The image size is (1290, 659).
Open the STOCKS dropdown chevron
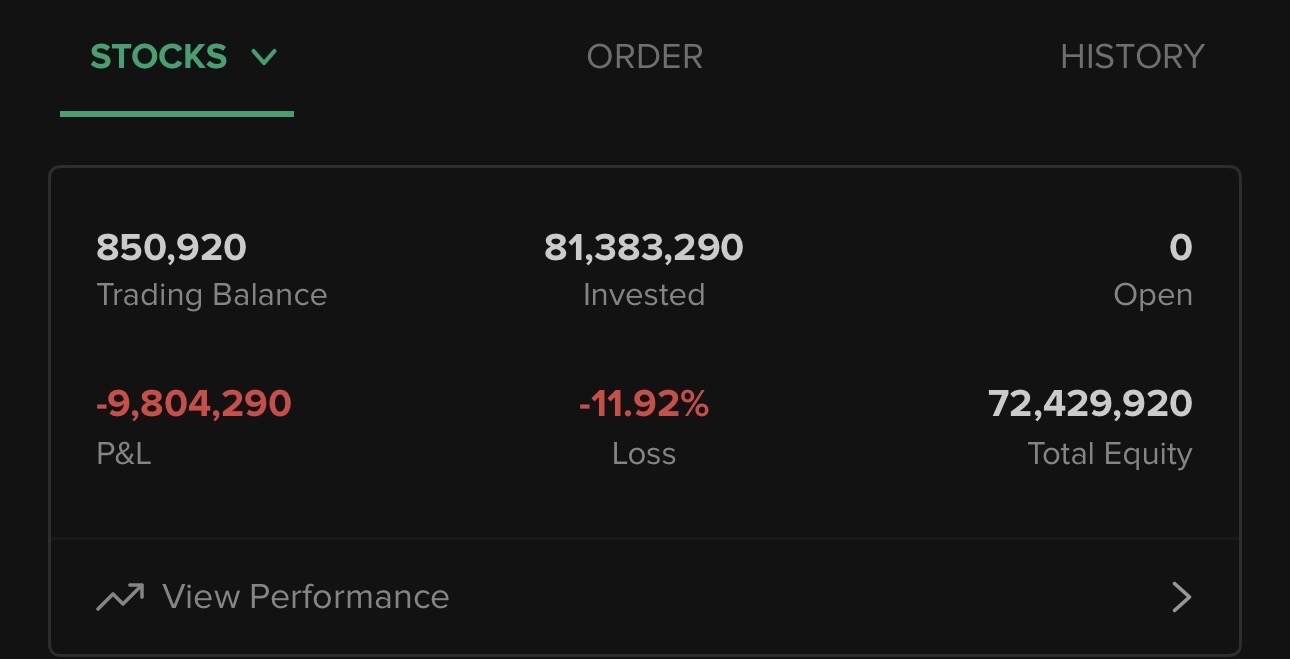pos(264,58)
